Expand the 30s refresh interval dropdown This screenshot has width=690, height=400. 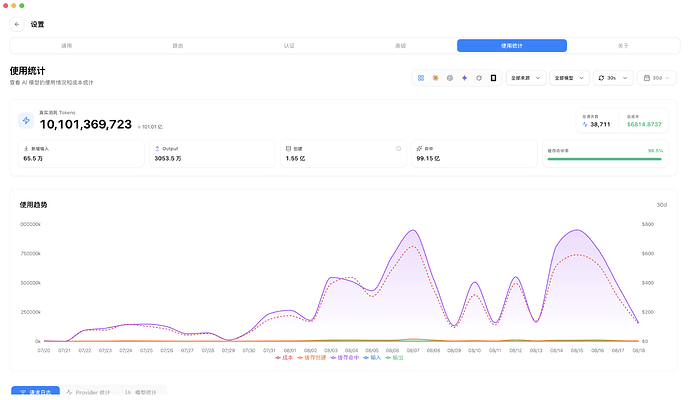[613, 78]
